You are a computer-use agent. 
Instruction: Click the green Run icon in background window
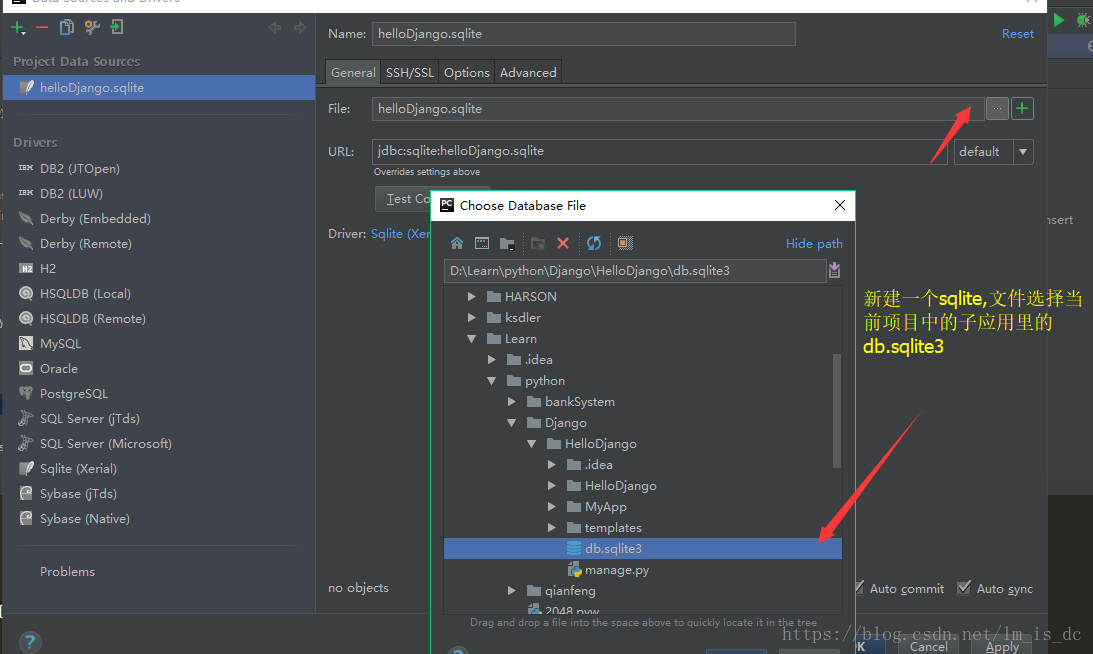pyautogui.click(x=1059, y=20)
